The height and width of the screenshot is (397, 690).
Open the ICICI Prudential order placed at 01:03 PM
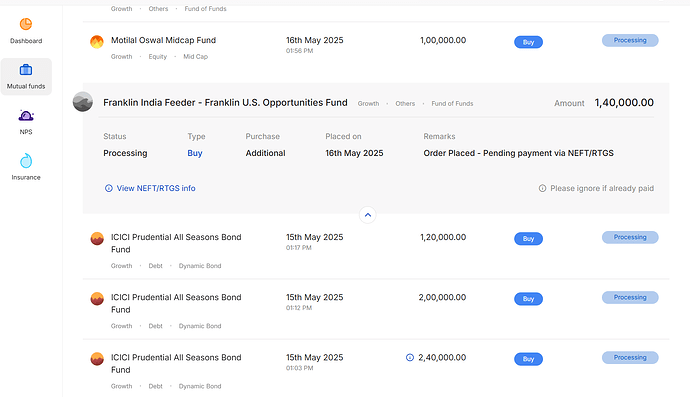376,369
